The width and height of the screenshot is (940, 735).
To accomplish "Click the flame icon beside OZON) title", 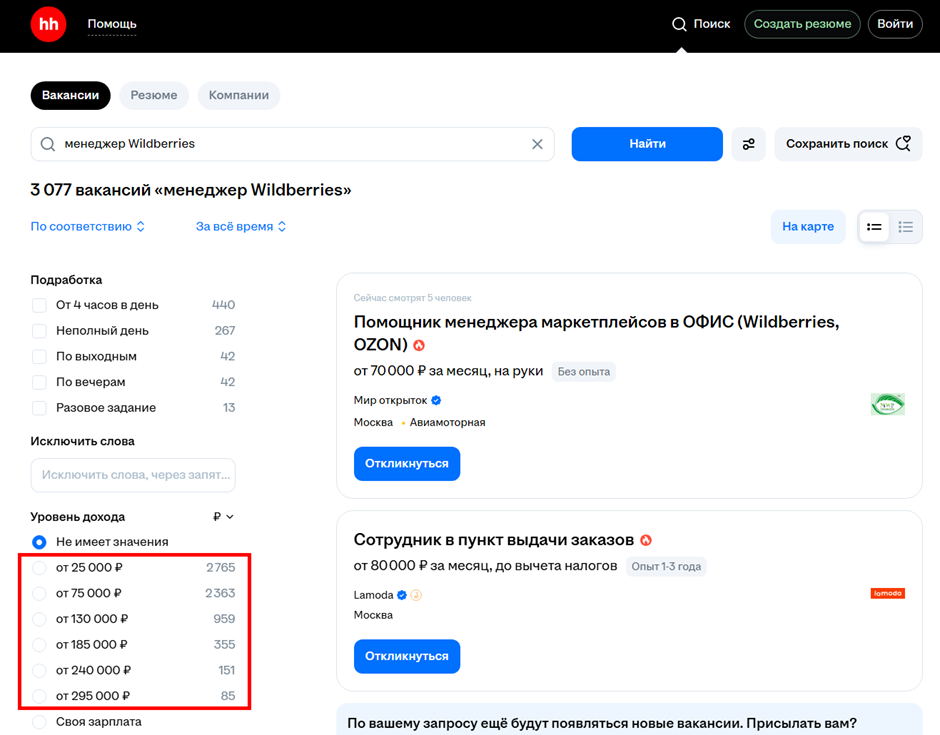I will pos(419,345).
